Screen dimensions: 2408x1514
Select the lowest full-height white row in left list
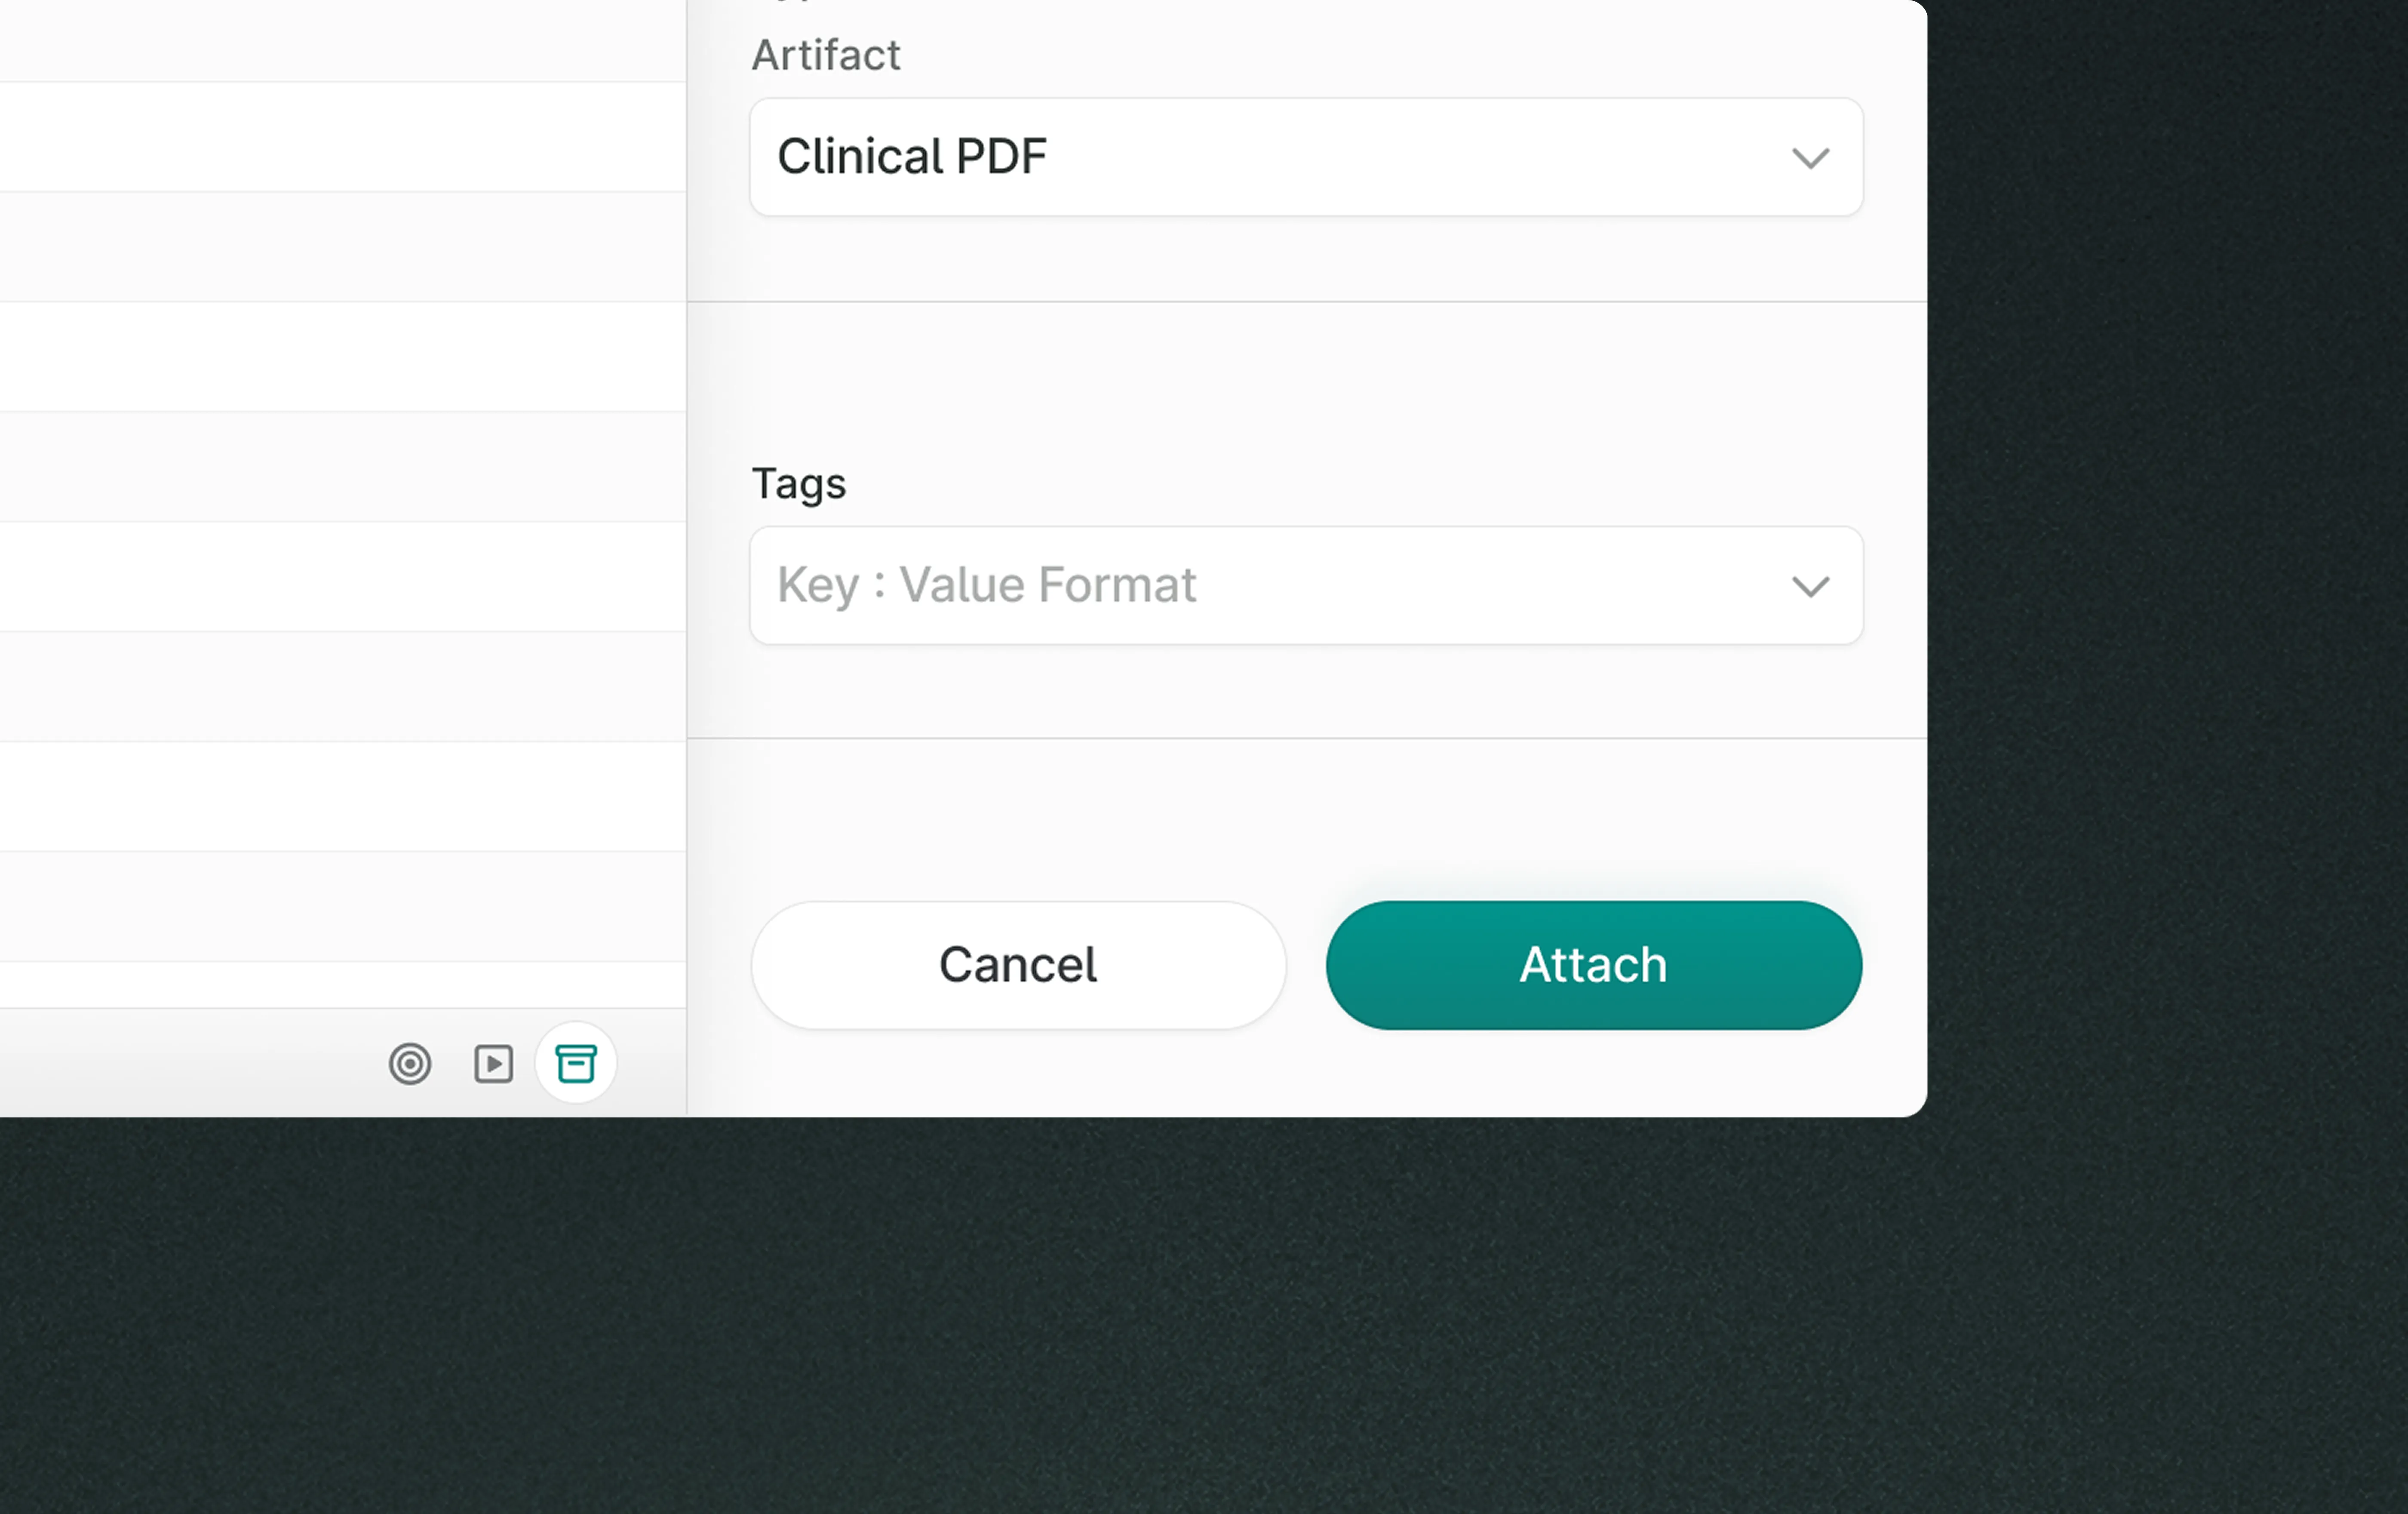point(340,796)
